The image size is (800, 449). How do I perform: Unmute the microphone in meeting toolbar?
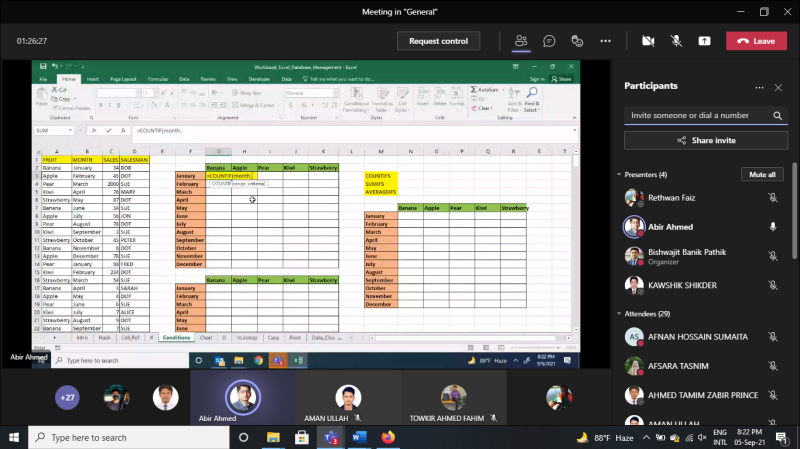(x=676, y=41)
